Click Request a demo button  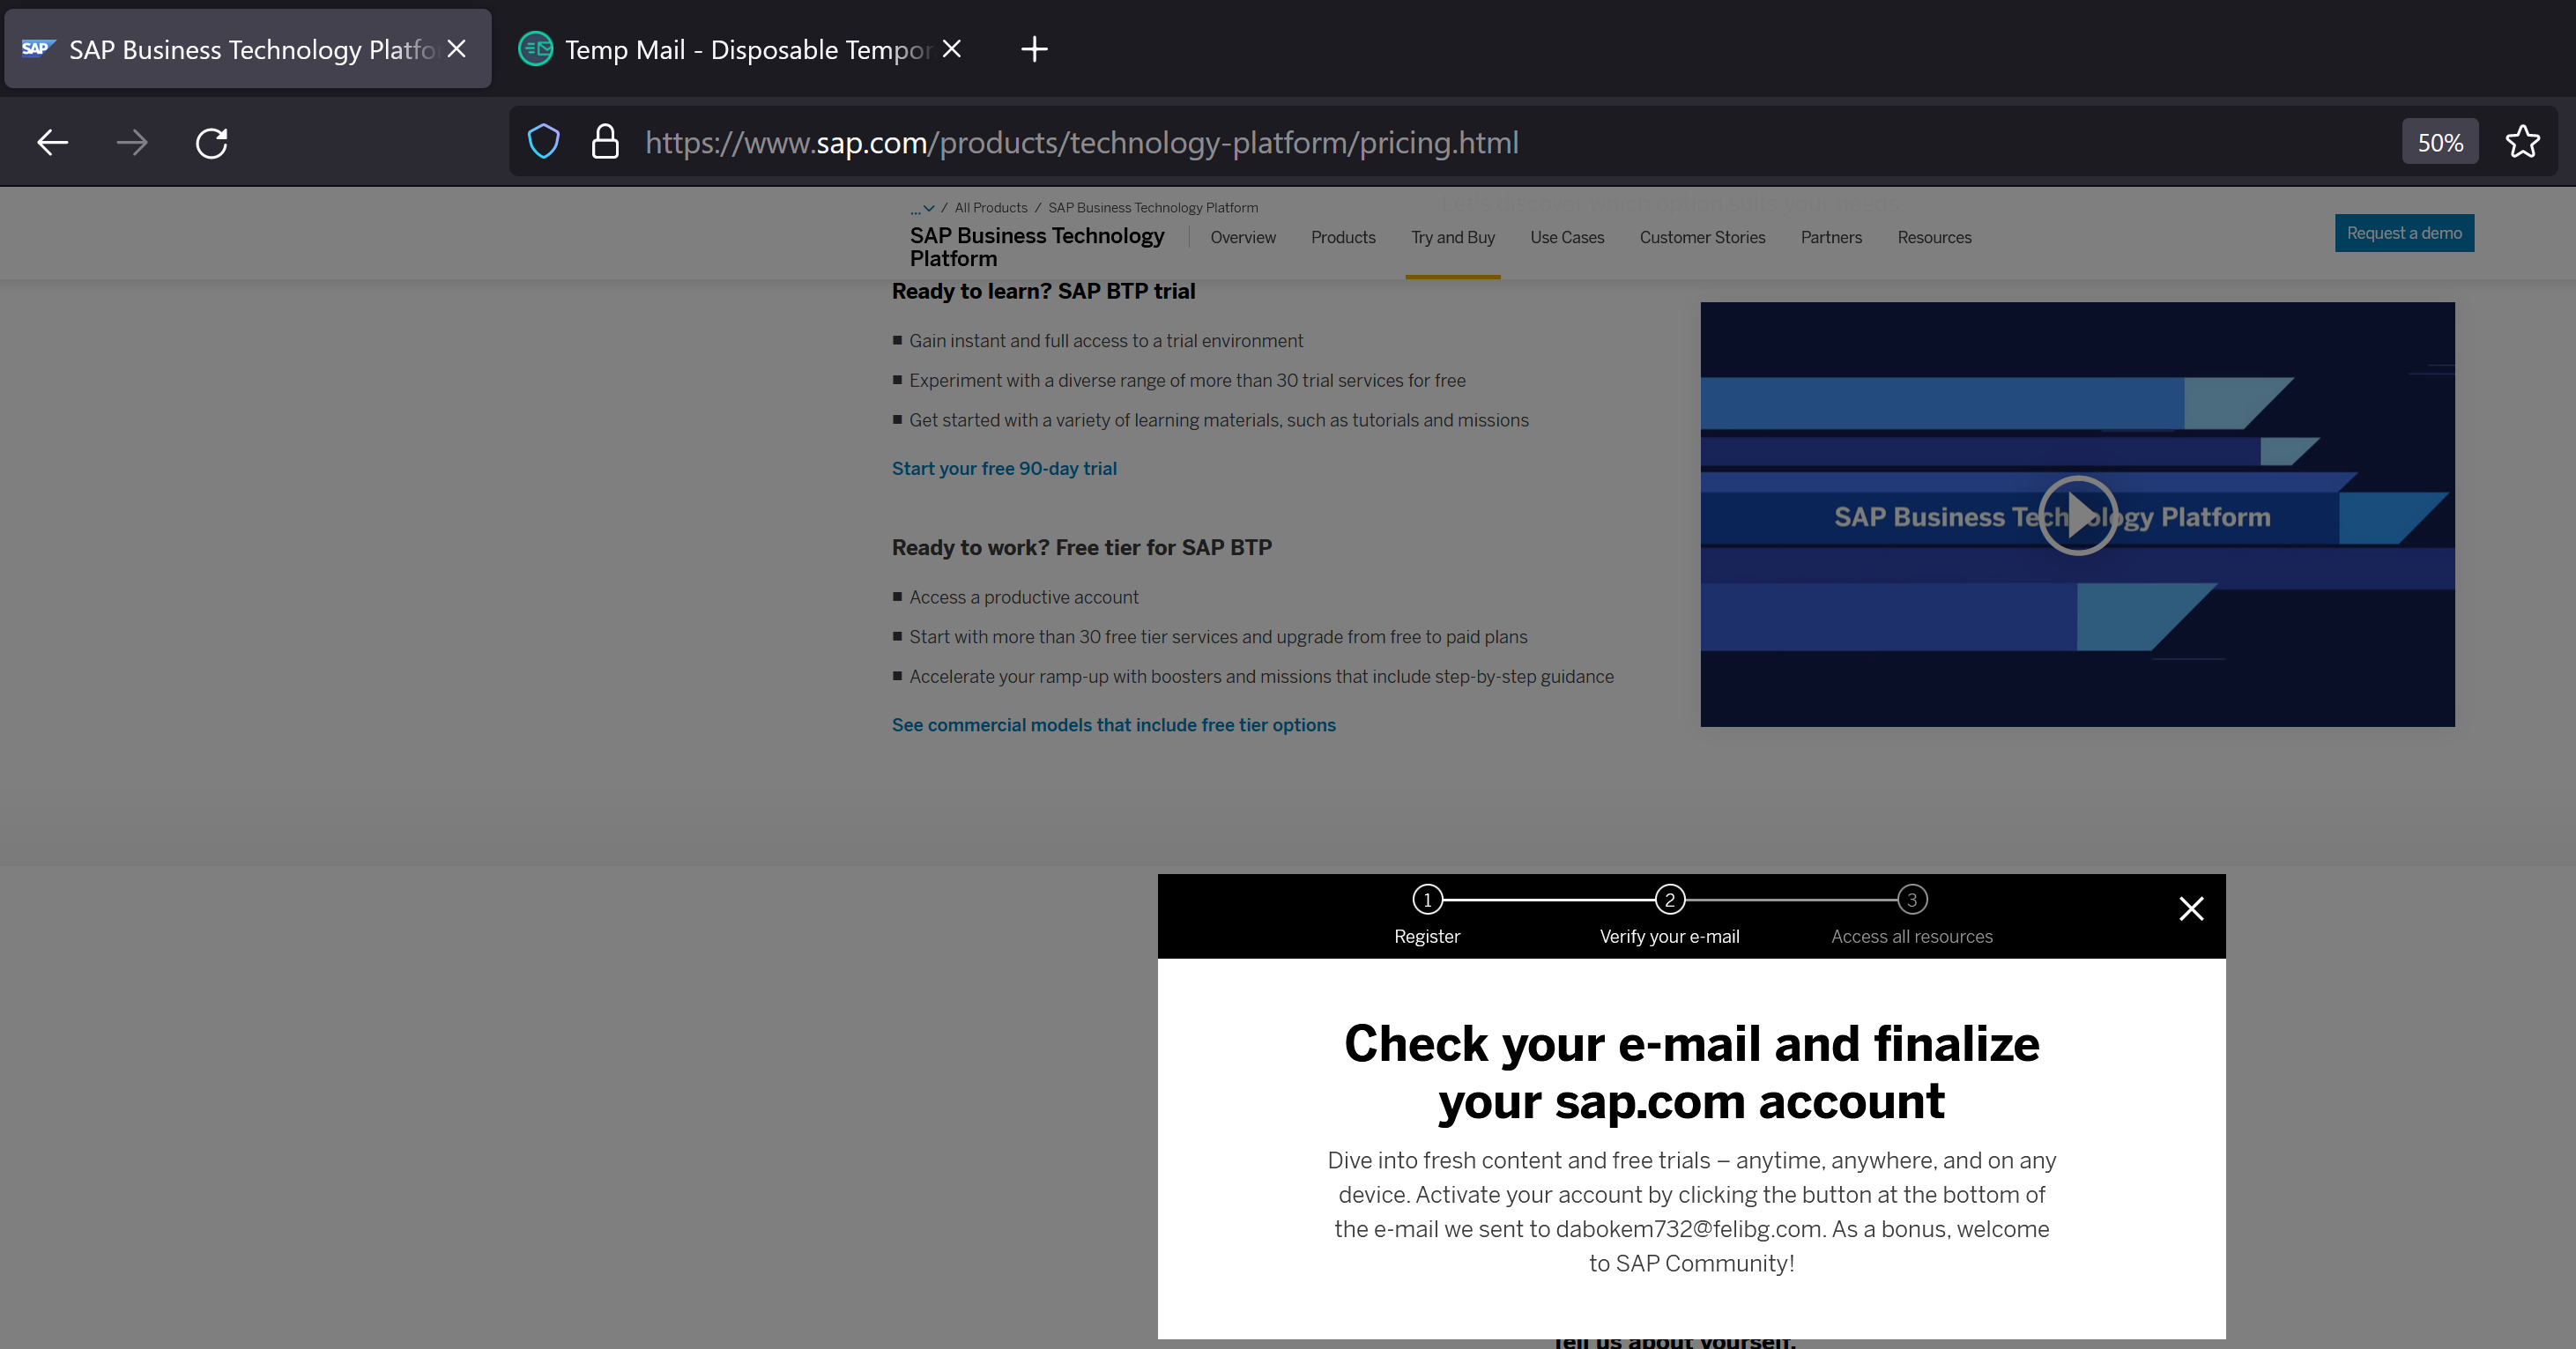point(2403,233)
